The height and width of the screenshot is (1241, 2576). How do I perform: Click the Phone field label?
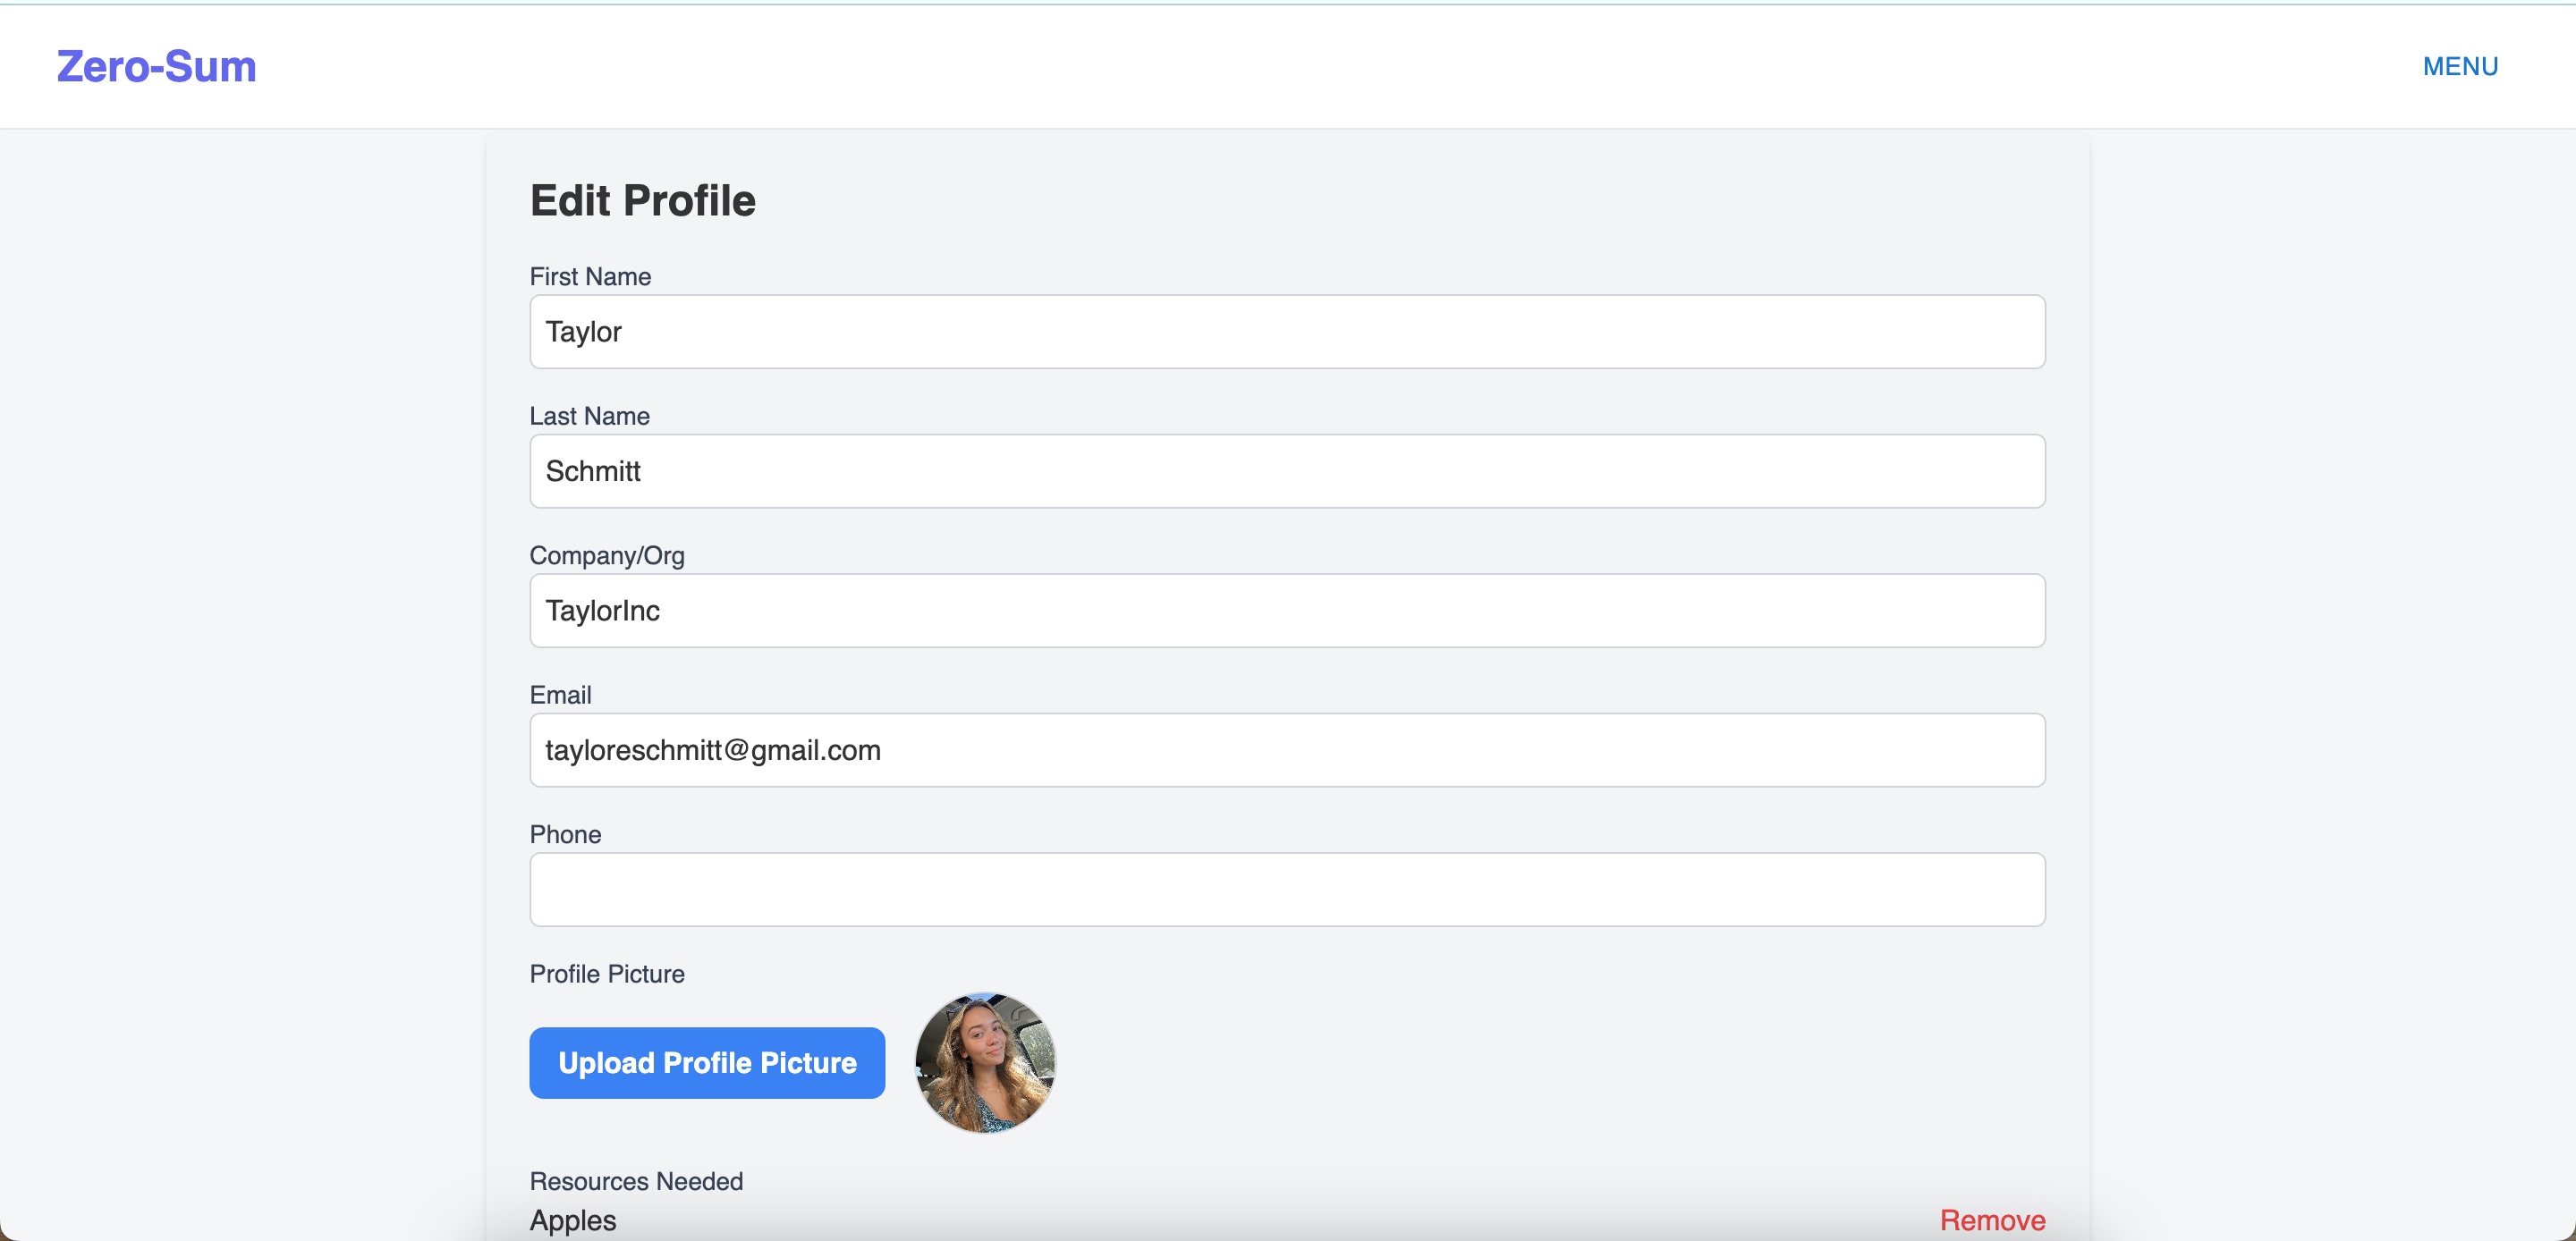(x=565, y=834)
